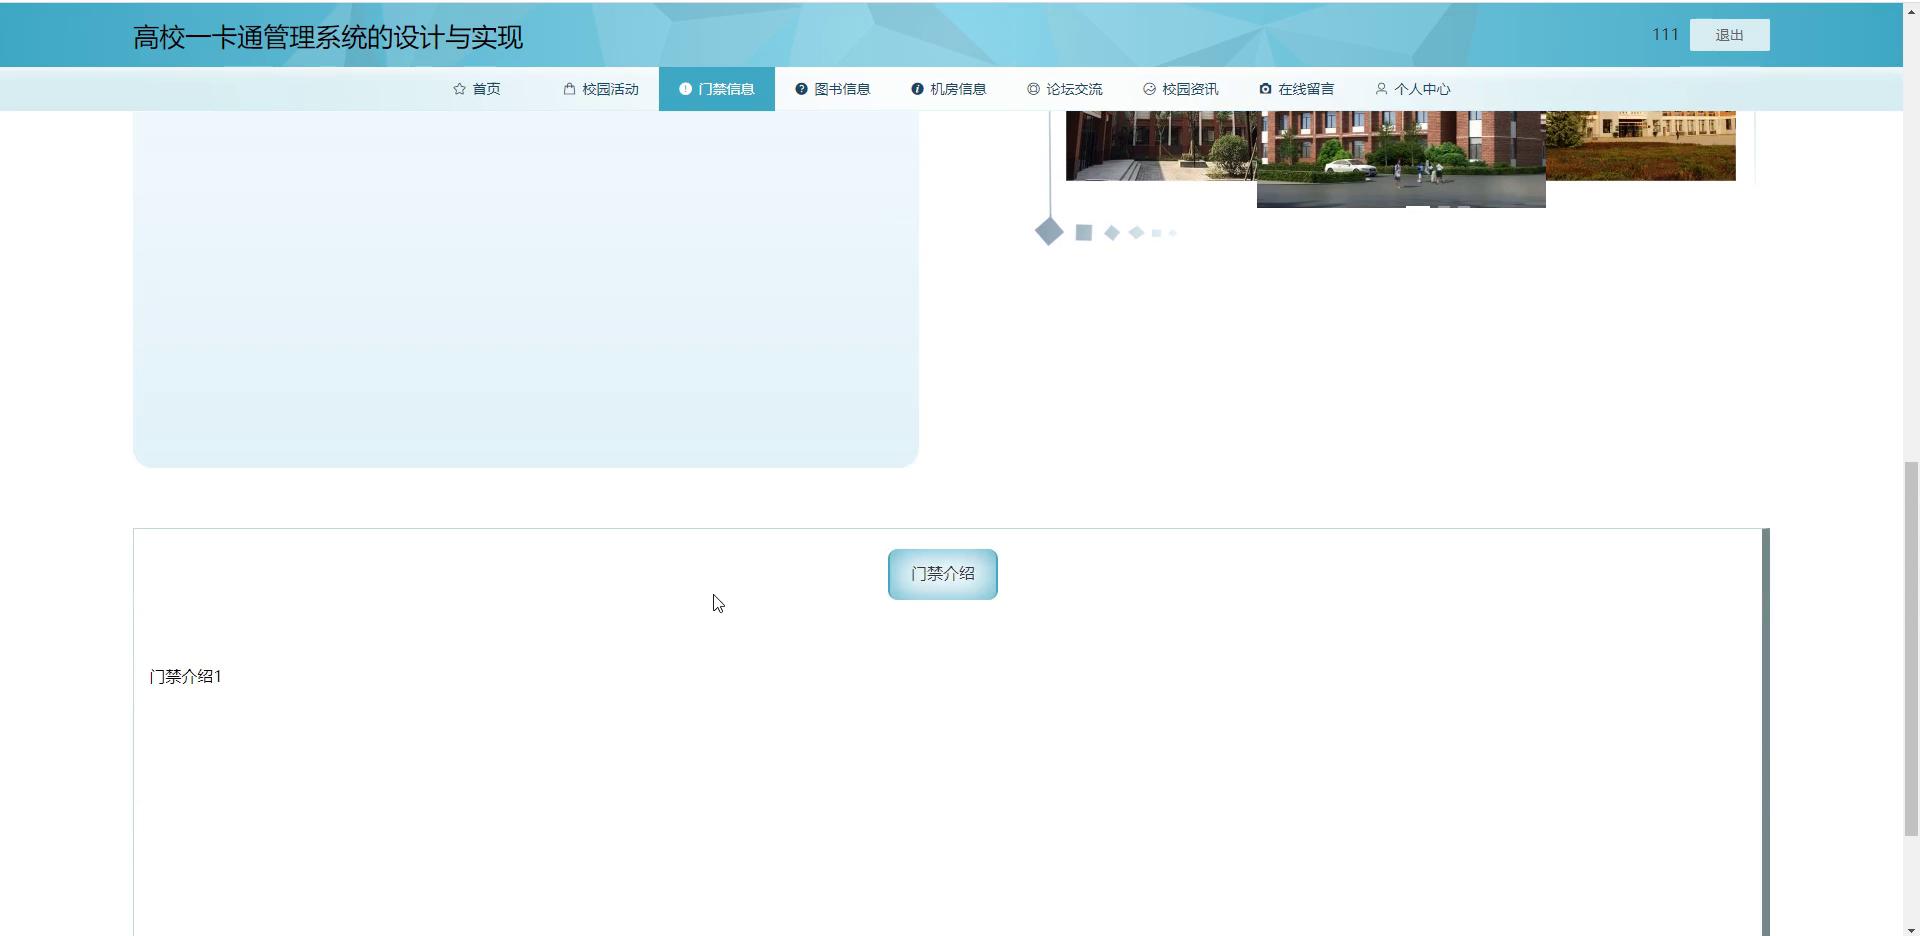Click the 退出 logout button
Screen dimensions: 1920x936
[1729, 35]
